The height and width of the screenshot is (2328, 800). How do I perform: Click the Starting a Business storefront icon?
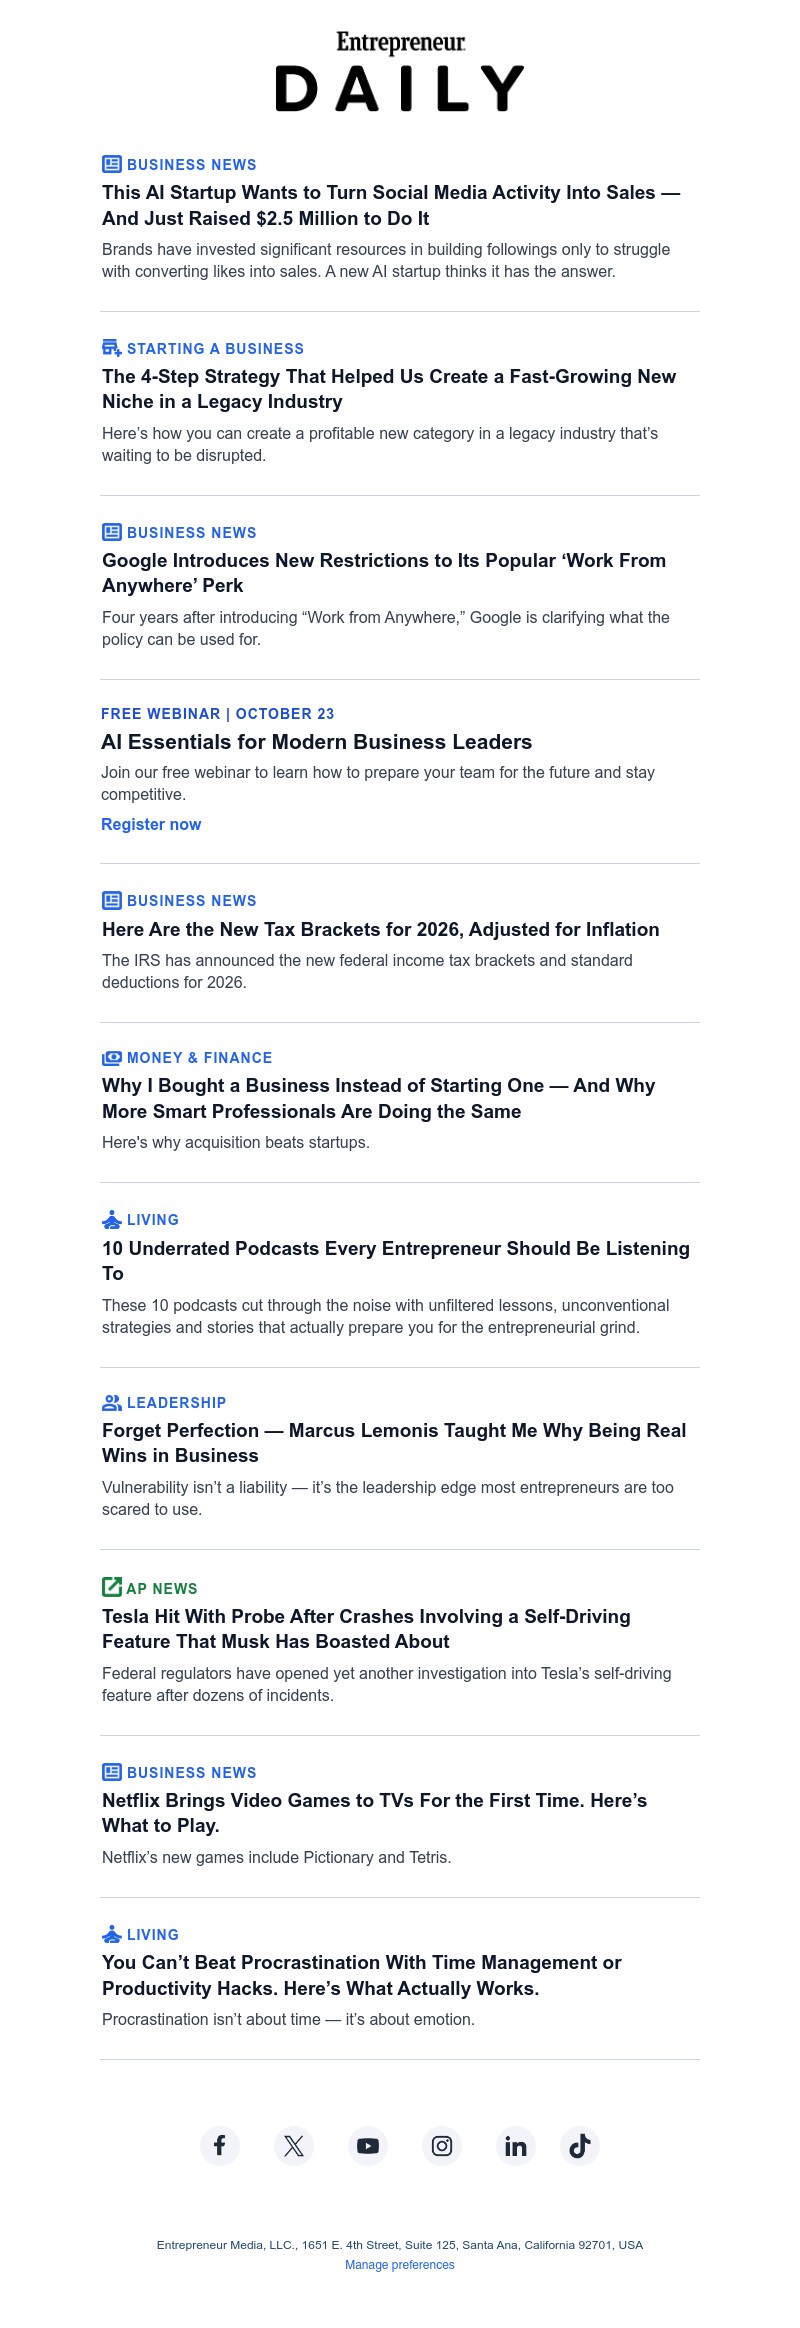(x=112, y=348)
